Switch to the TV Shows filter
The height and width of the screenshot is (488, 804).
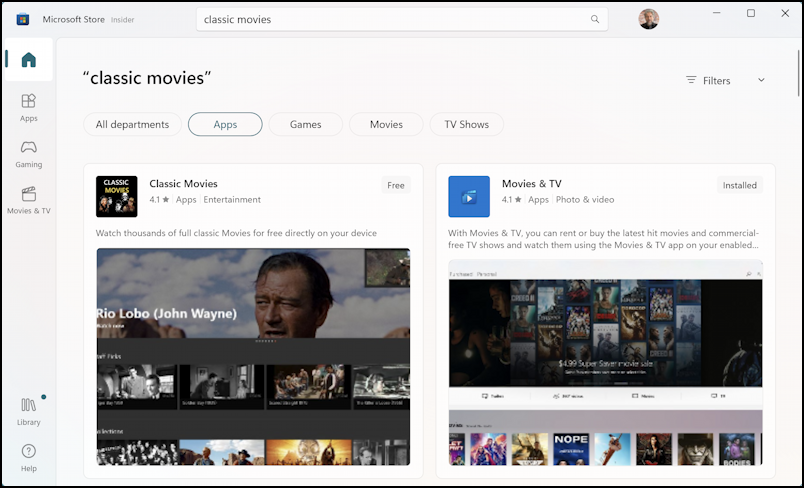pos(467,124)
